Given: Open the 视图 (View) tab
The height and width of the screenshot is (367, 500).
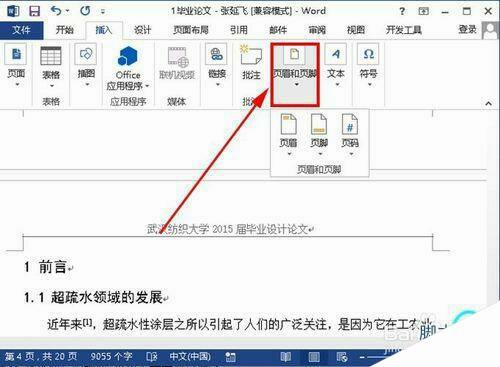Looking at the screenshot, I should pos(356,30).
